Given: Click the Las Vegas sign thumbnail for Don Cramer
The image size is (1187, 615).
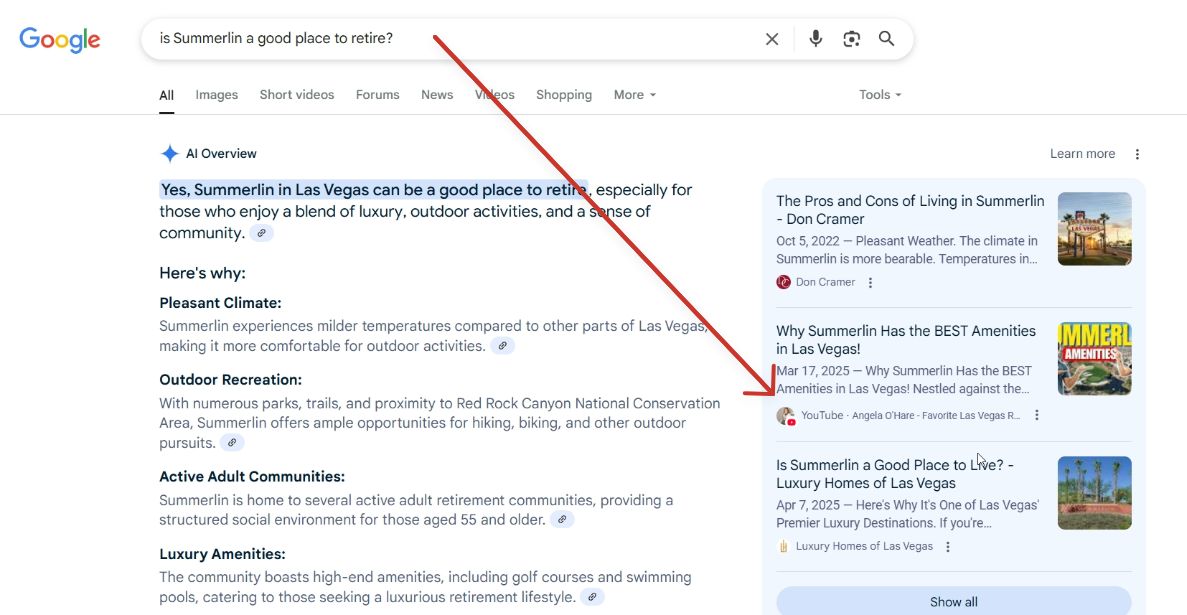Looking at the screenshot, I should coord(1095,229).
